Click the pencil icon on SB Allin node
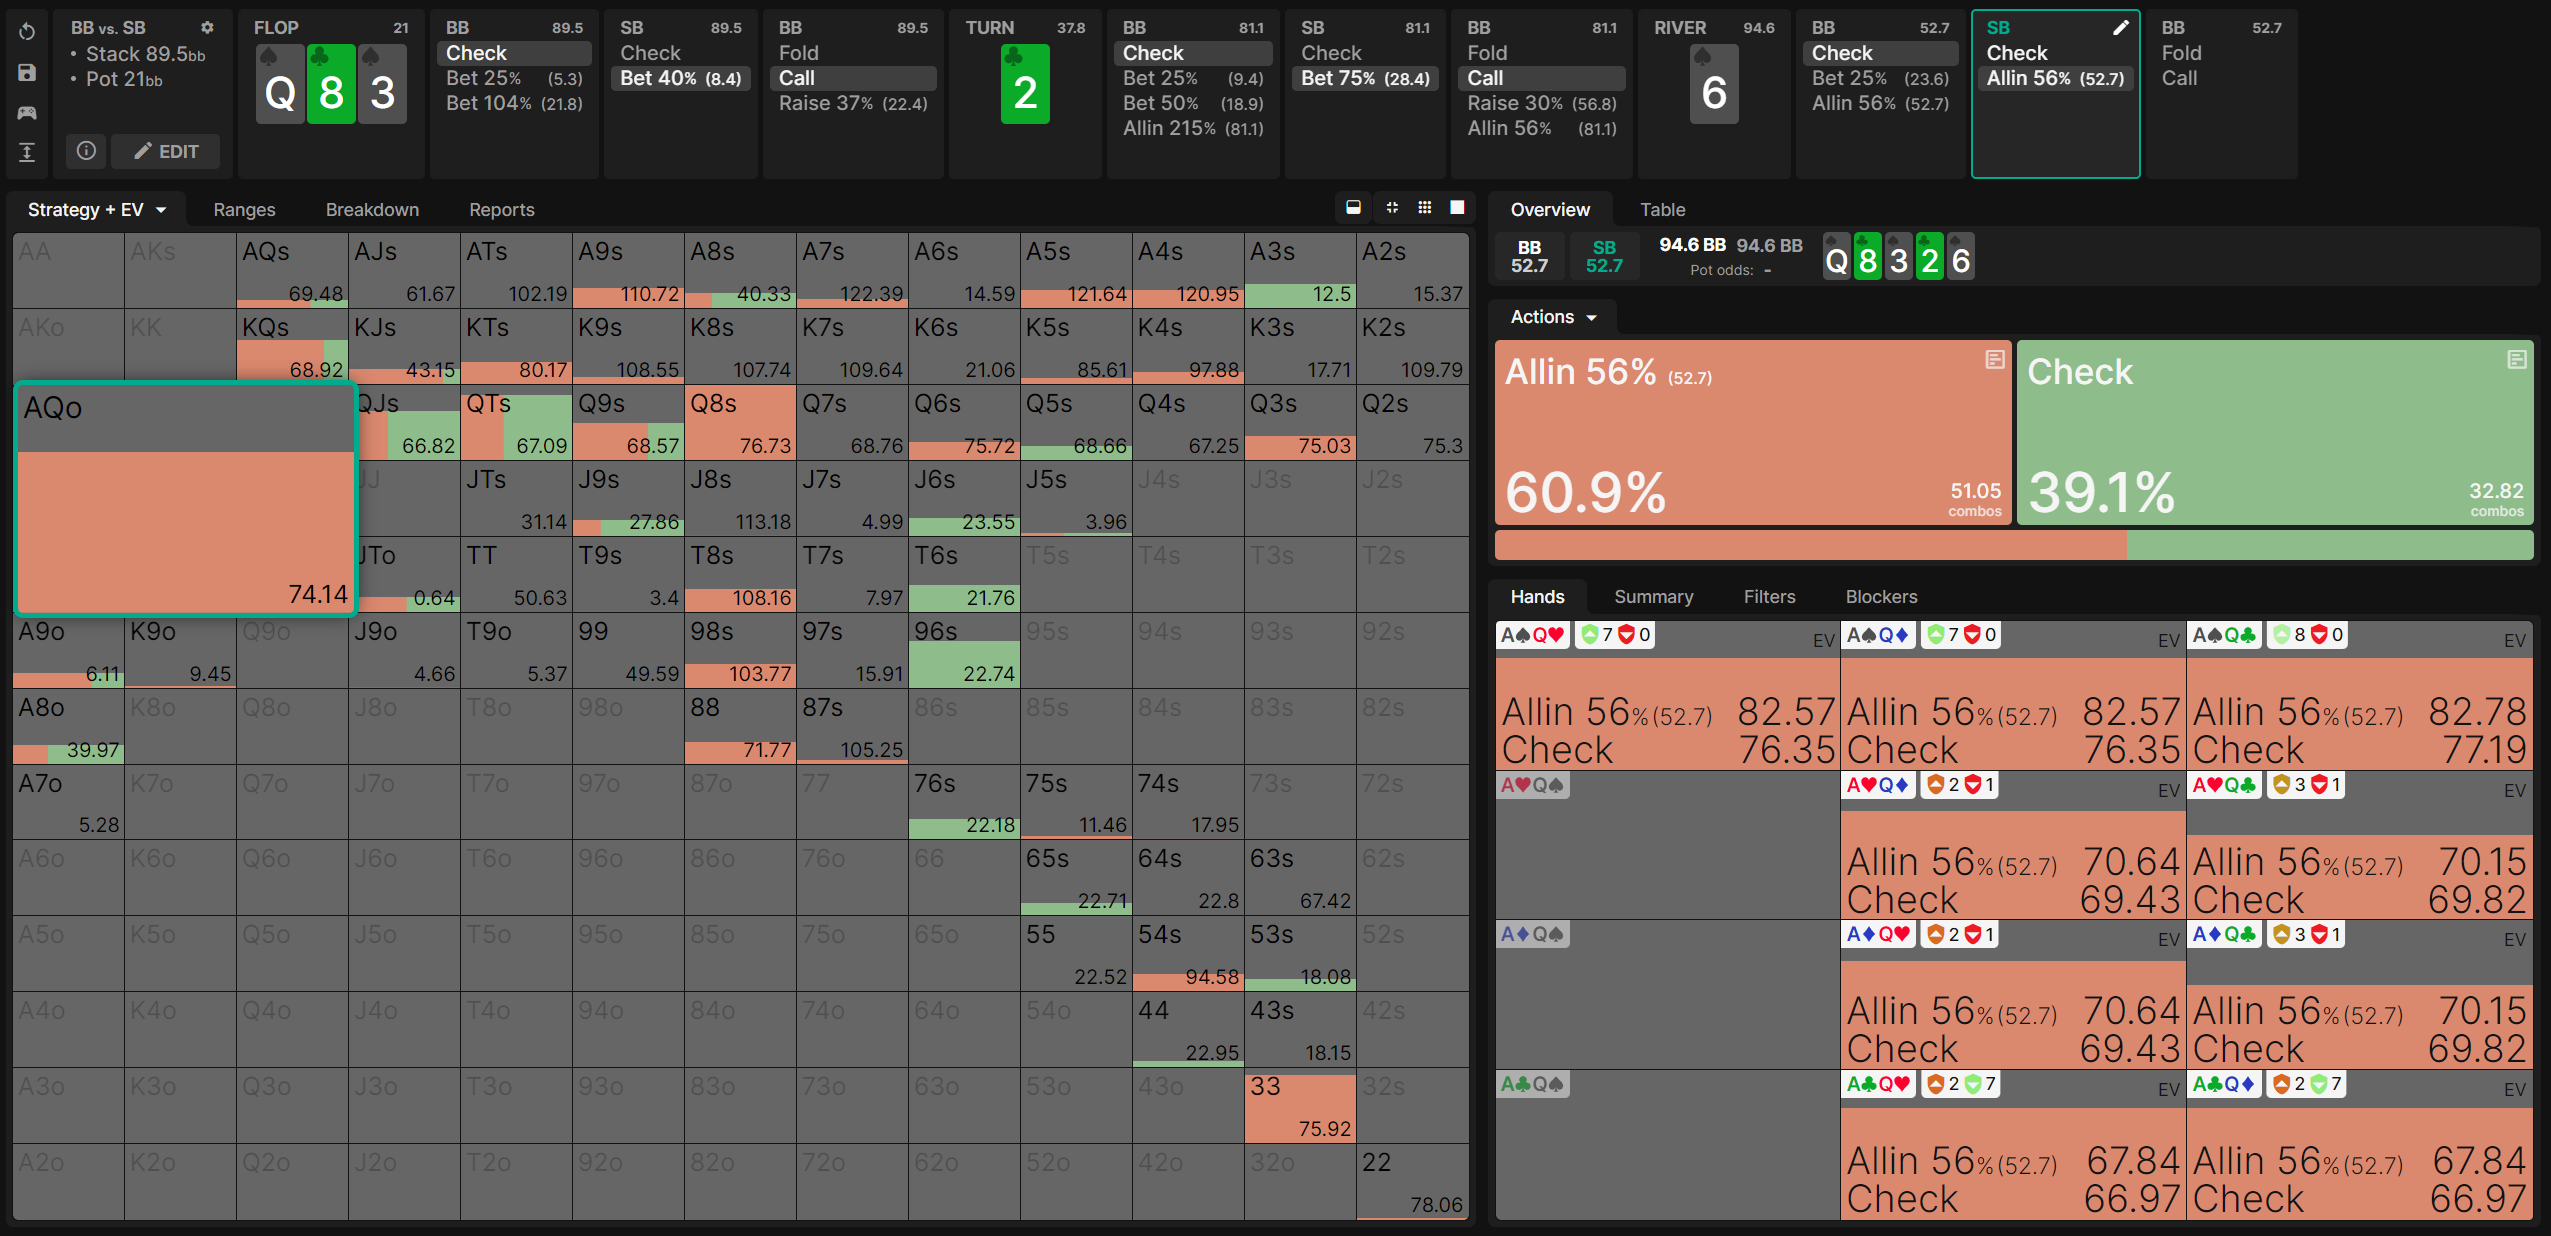Image resolution: width=2551 pixels, height=1236 pixels. 2120,28
